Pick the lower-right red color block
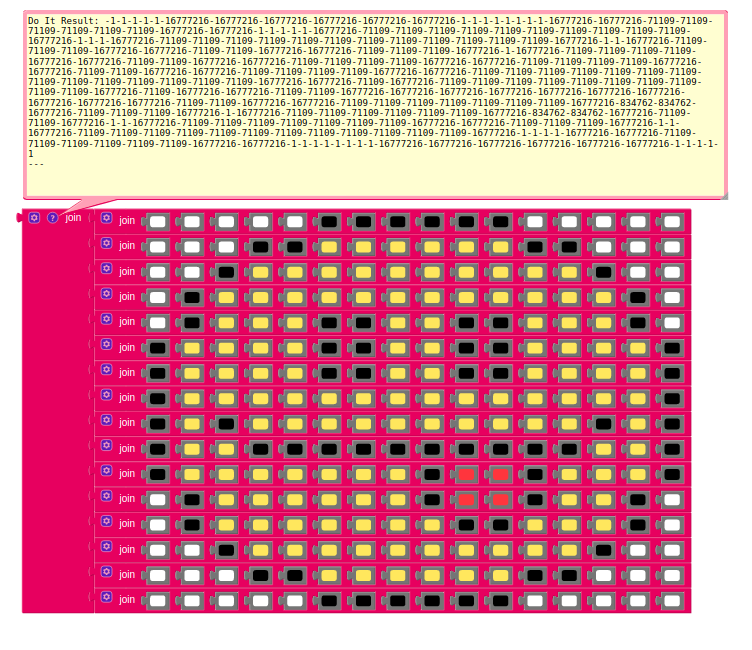The image size is (752, 650). [500, 500]
